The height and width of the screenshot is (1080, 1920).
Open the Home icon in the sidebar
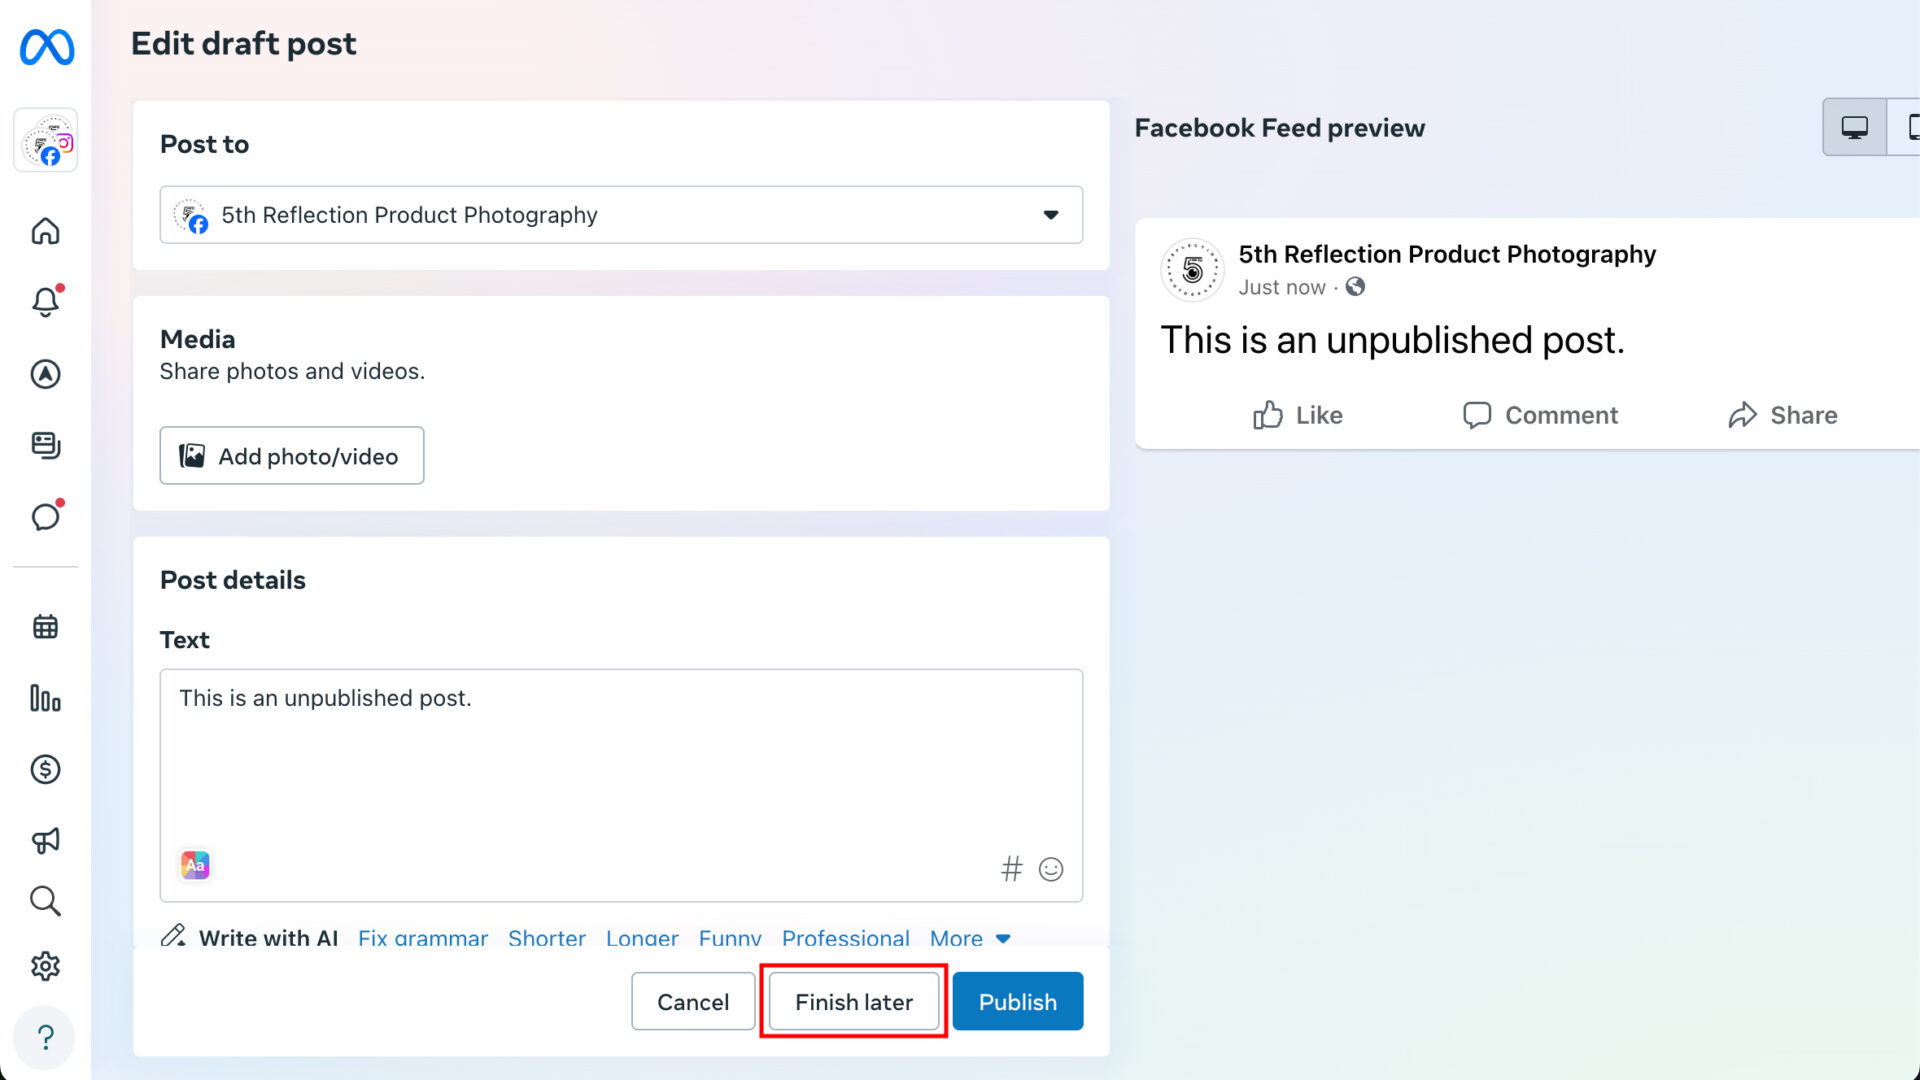click(x=45, y=231)
